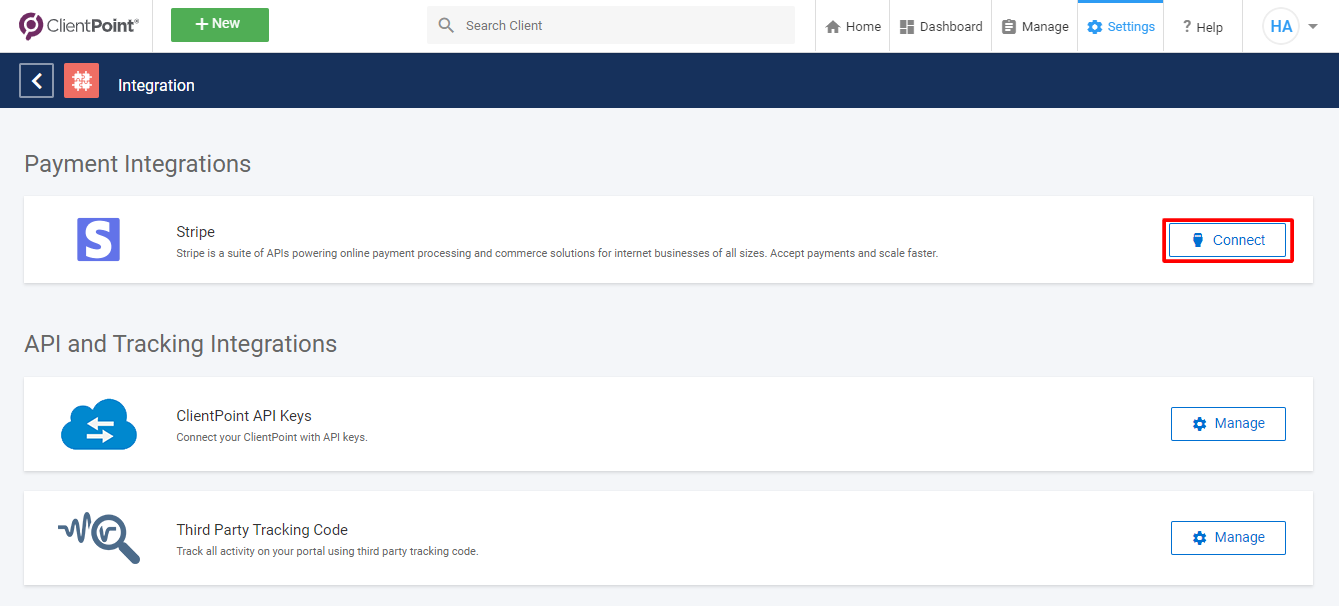Click the ClientPoint logo
1339x606 pixels.
click(x=79, y=26)
